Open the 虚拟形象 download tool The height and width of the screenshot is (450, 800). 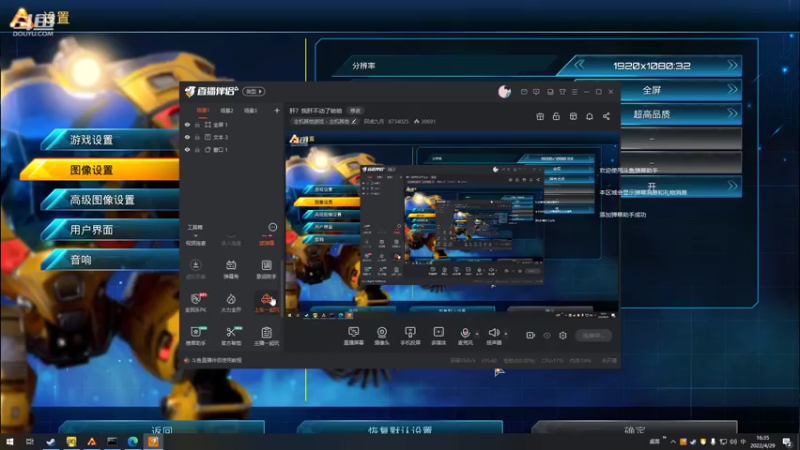point(195,269)
